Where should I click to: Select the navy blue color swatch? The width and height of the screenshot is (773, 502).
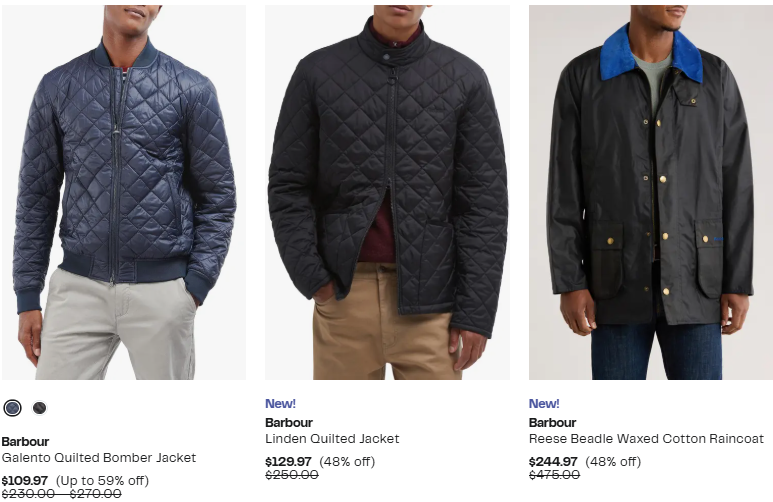pyautogui.click(x=12, y=408)
